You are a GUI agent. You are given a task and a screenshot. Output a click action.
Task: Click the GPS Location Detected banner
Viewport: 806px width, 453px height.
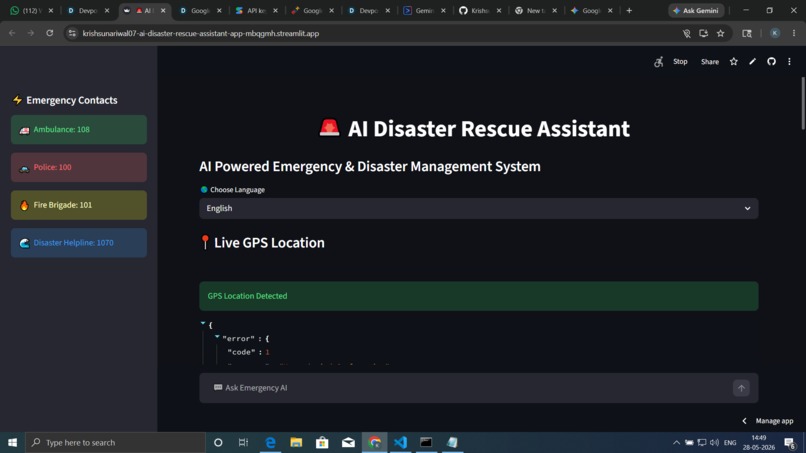pos(479,296)
